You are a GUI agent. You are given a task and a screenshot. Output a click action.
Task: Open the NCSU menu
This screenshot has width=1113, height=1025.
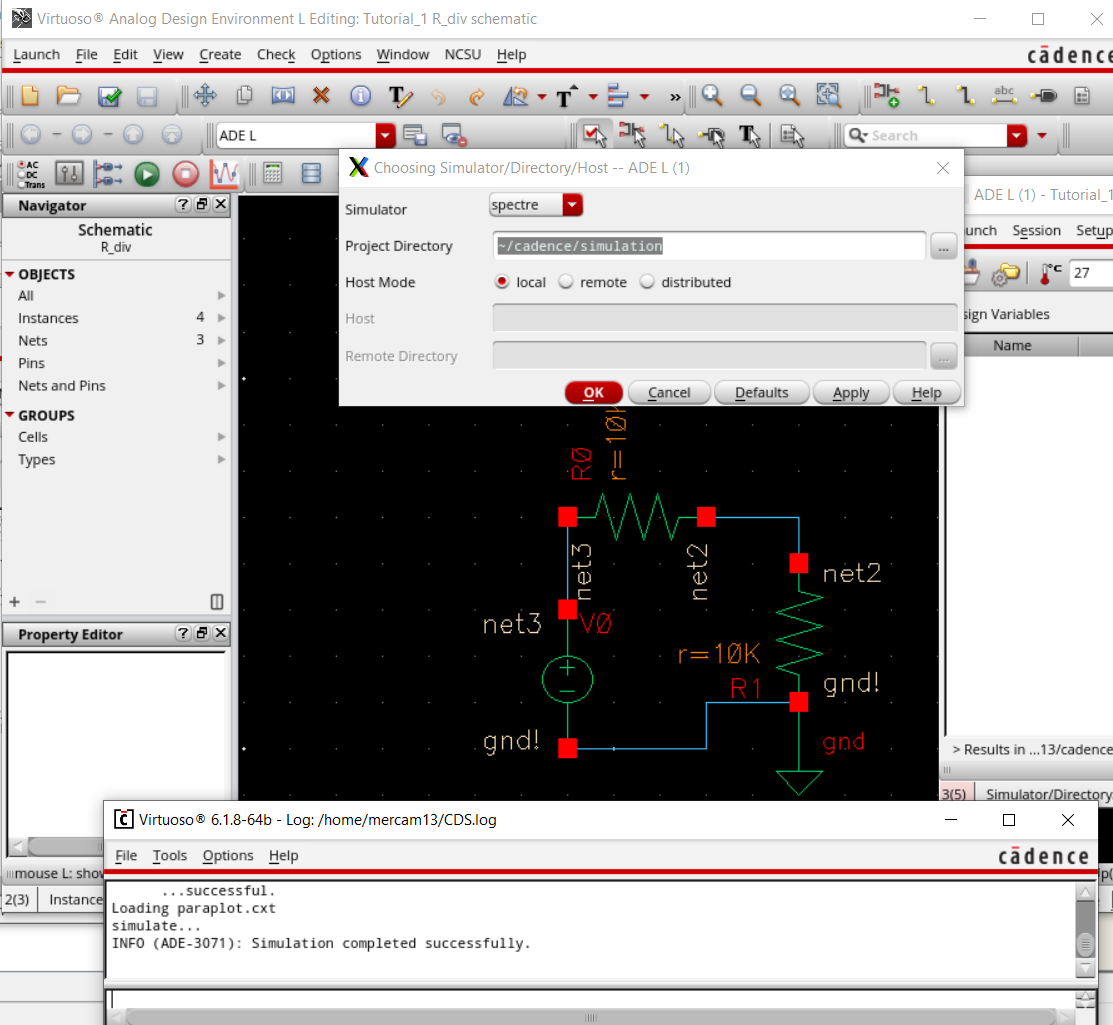click(462, 55)
